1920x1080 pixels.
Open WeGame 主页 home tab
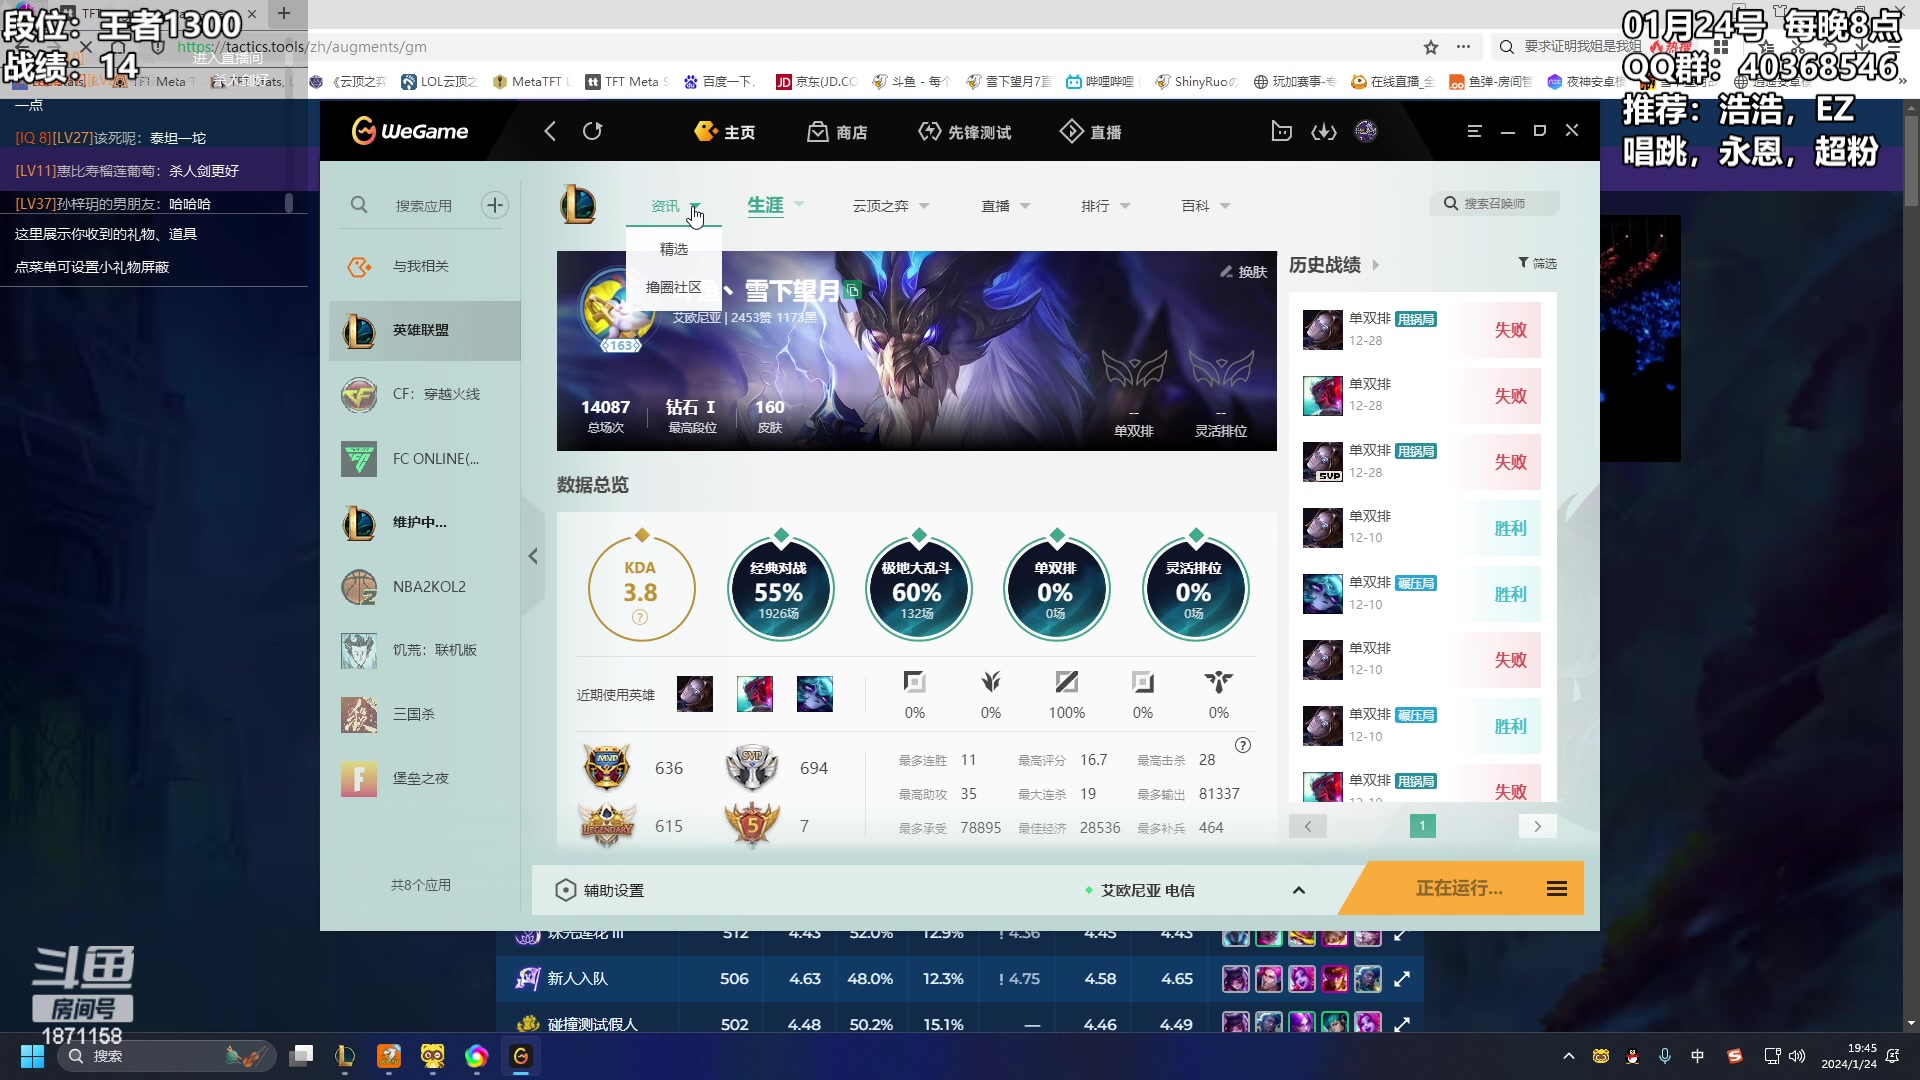pos(725,132)
